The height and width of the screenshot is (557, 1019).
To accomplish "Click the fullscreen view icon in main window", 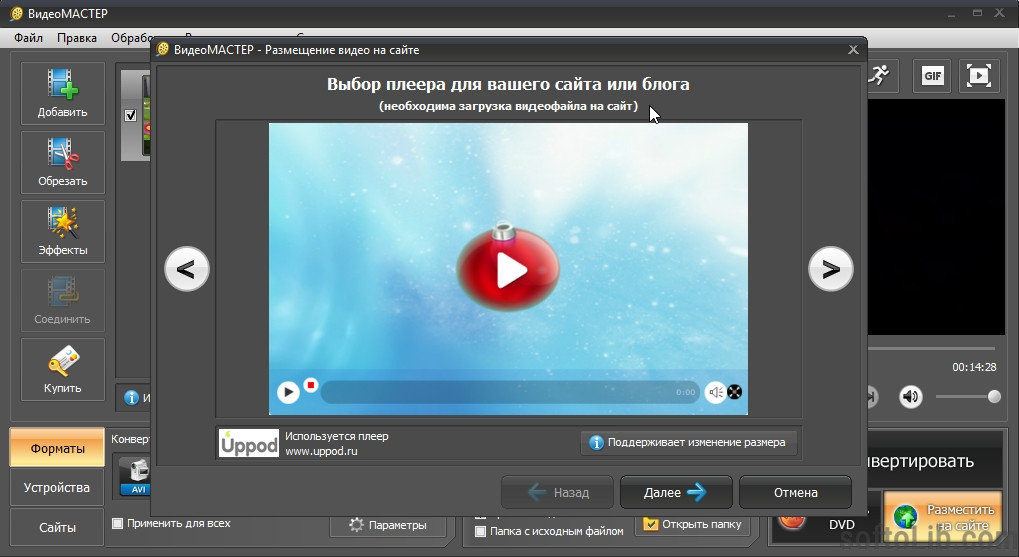I will point(979,75).
